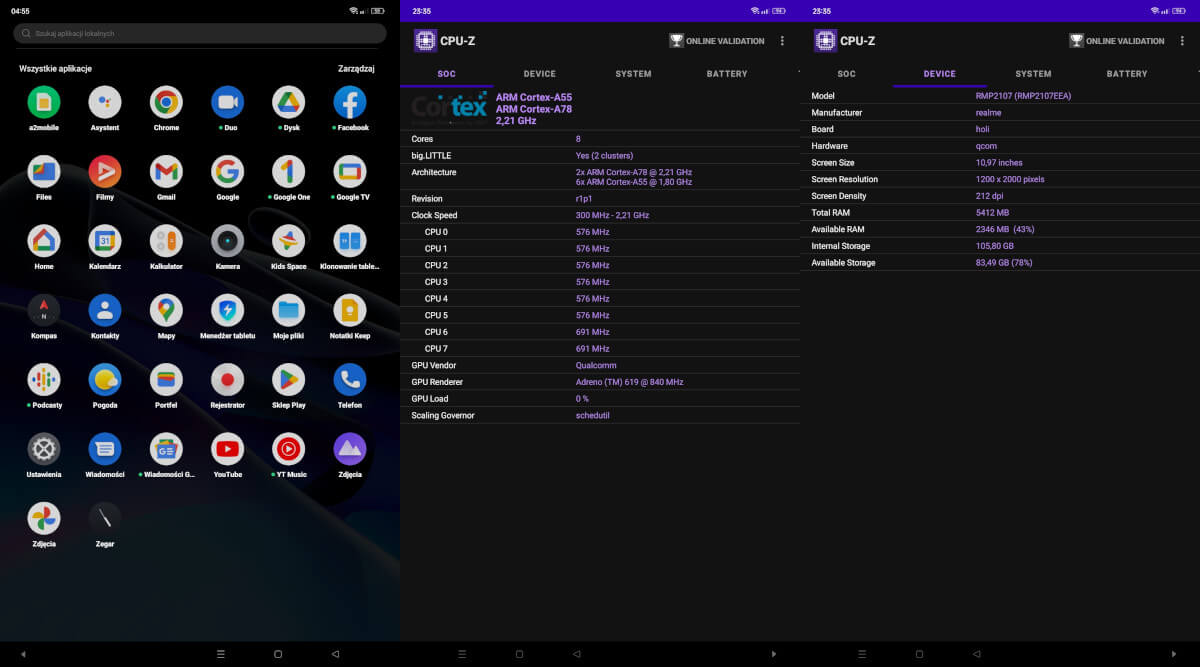This screenshot has width=1200, height=667.
Task: Open the Mapy app
Action: (x=165, y=309)
